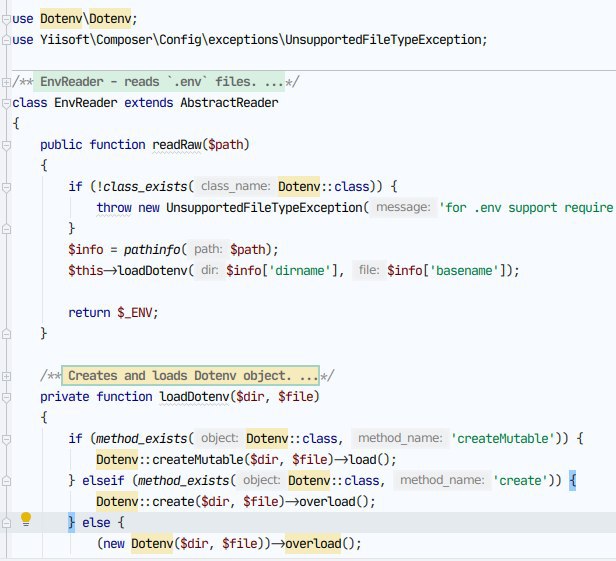Click the 'create' string literal
The height and width of the screenshot is (561, 616).
pos(520,481)
